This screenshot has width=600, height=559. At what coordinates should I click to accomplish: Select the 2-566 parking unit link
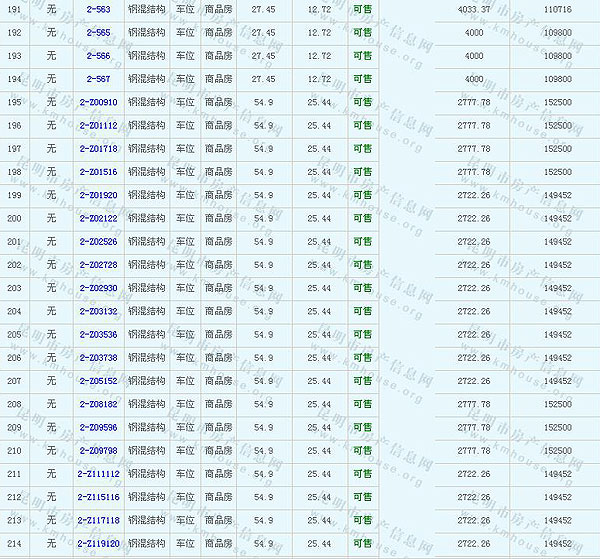click(98, 55)
